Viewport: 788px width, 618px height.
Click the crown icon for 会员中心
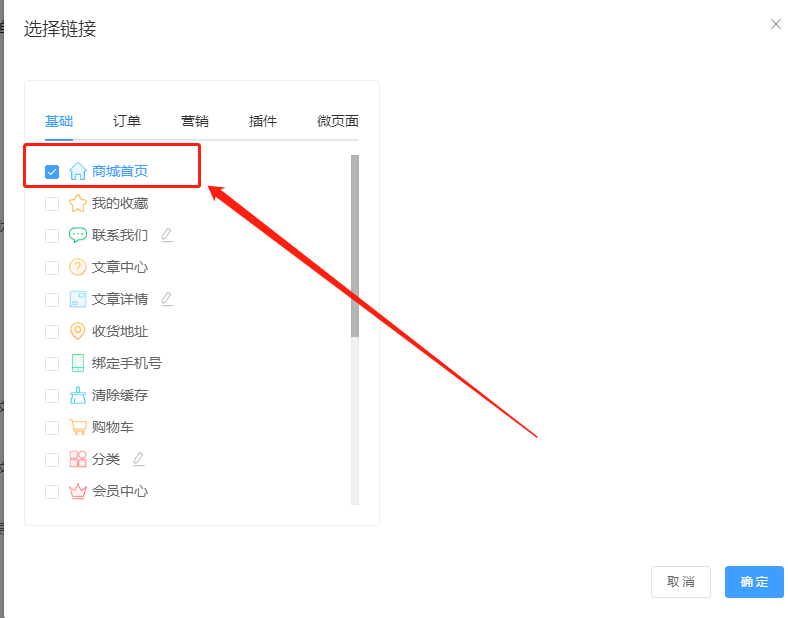(77, 491)
